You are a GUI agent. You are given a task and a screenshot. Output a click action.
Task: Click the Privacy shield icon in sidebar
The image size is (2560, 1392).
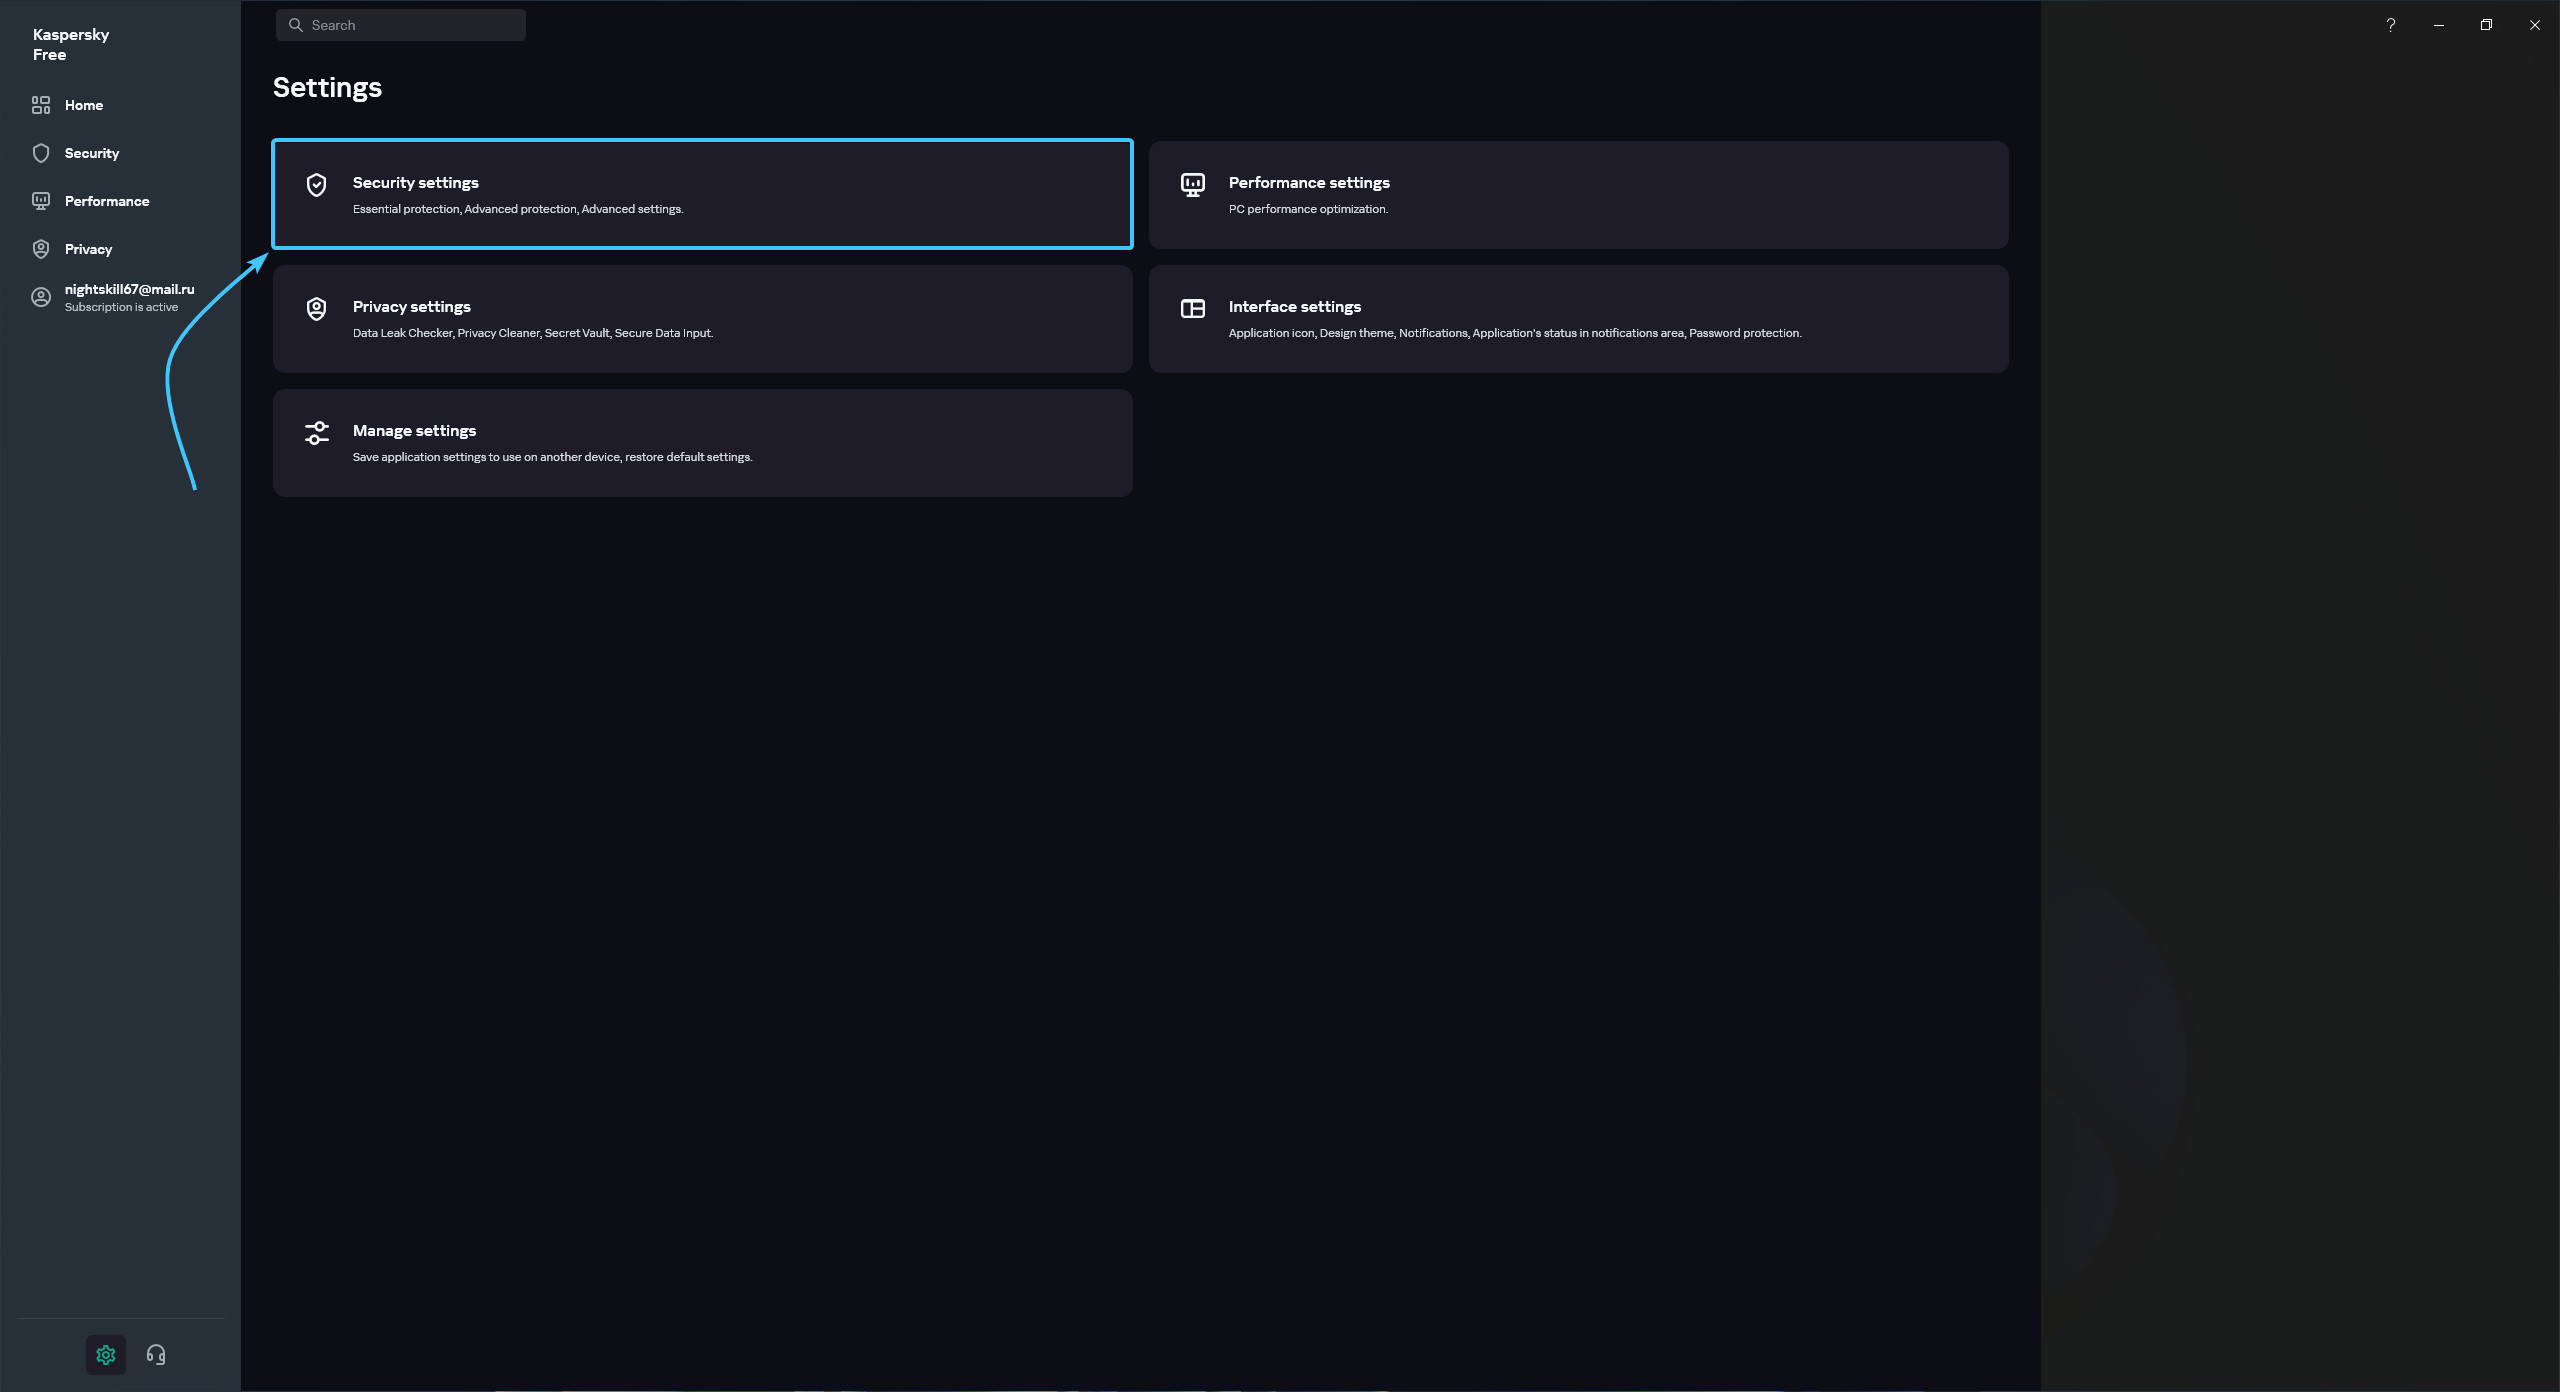pyautogui.click(x=41, y=249)
